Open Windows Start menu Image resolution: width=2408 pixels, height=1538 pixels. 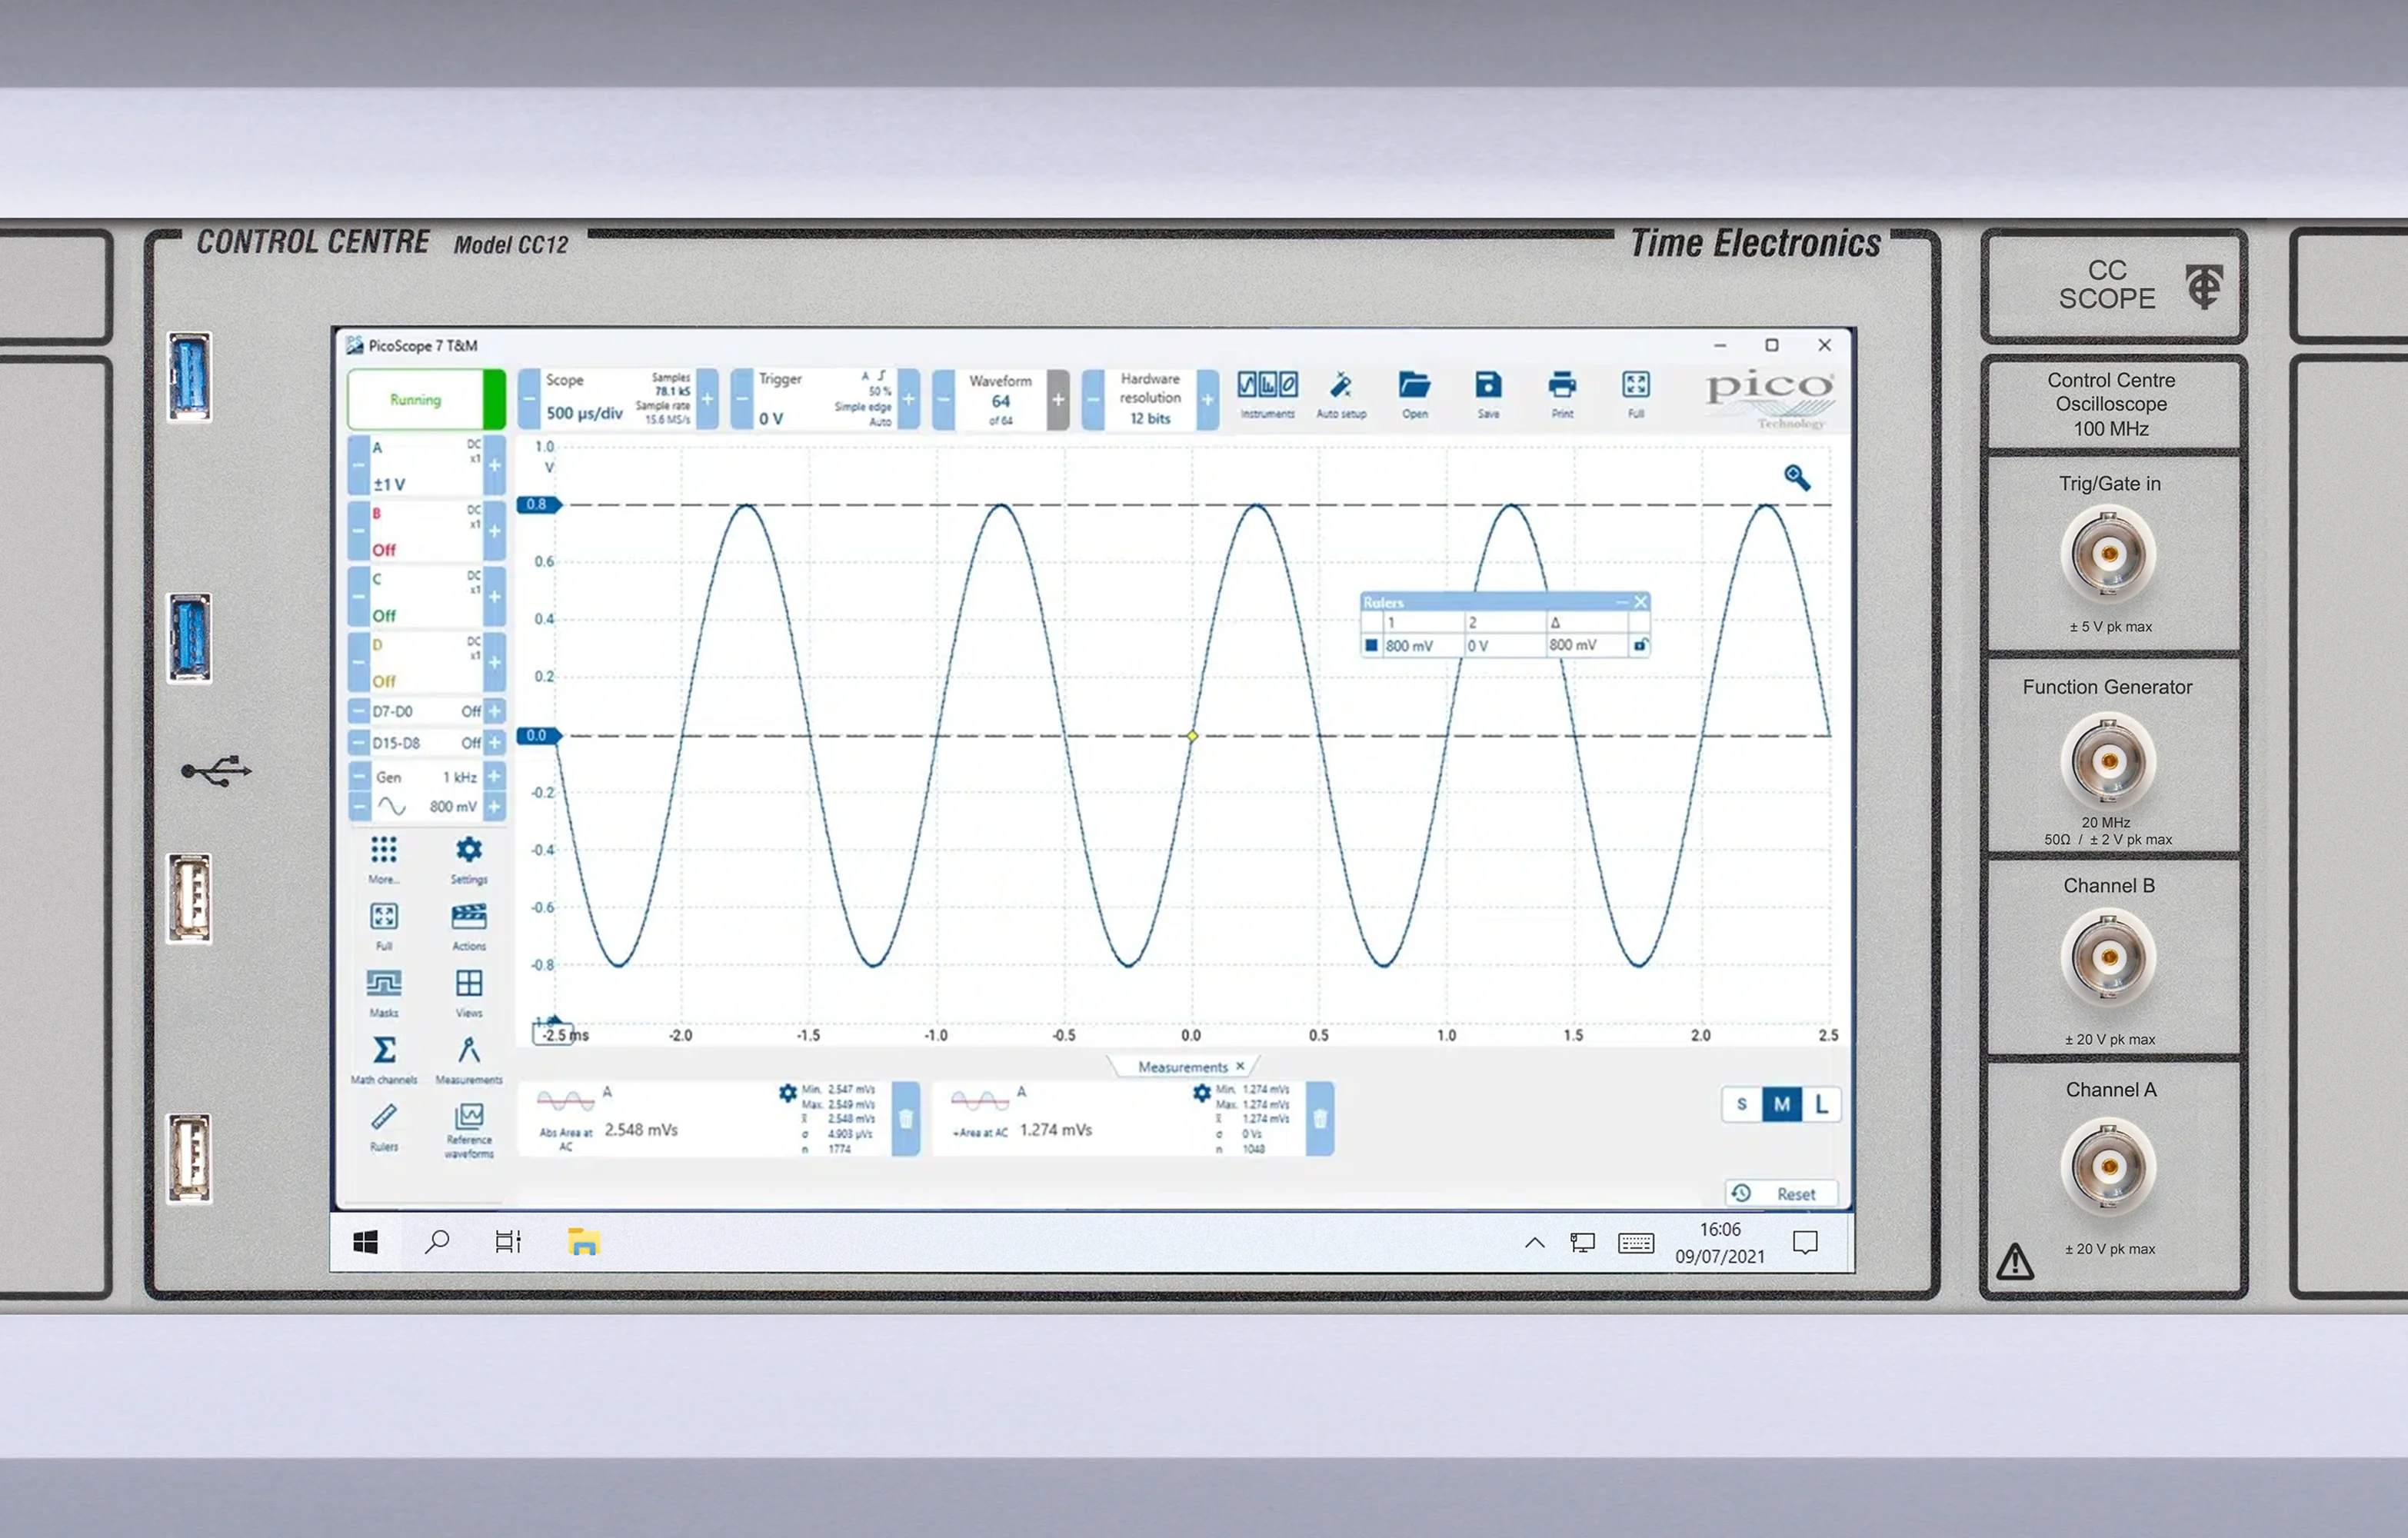(365, 1242)
